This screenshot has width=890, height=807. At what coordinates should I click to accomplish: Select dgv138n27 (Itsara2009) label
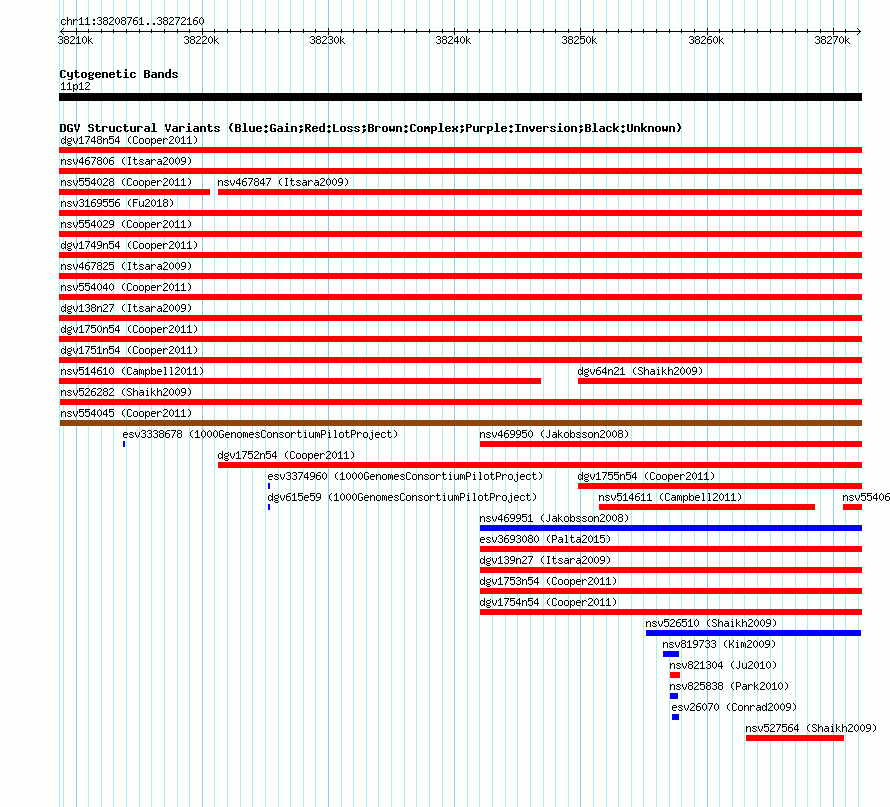tap(126, 308)
